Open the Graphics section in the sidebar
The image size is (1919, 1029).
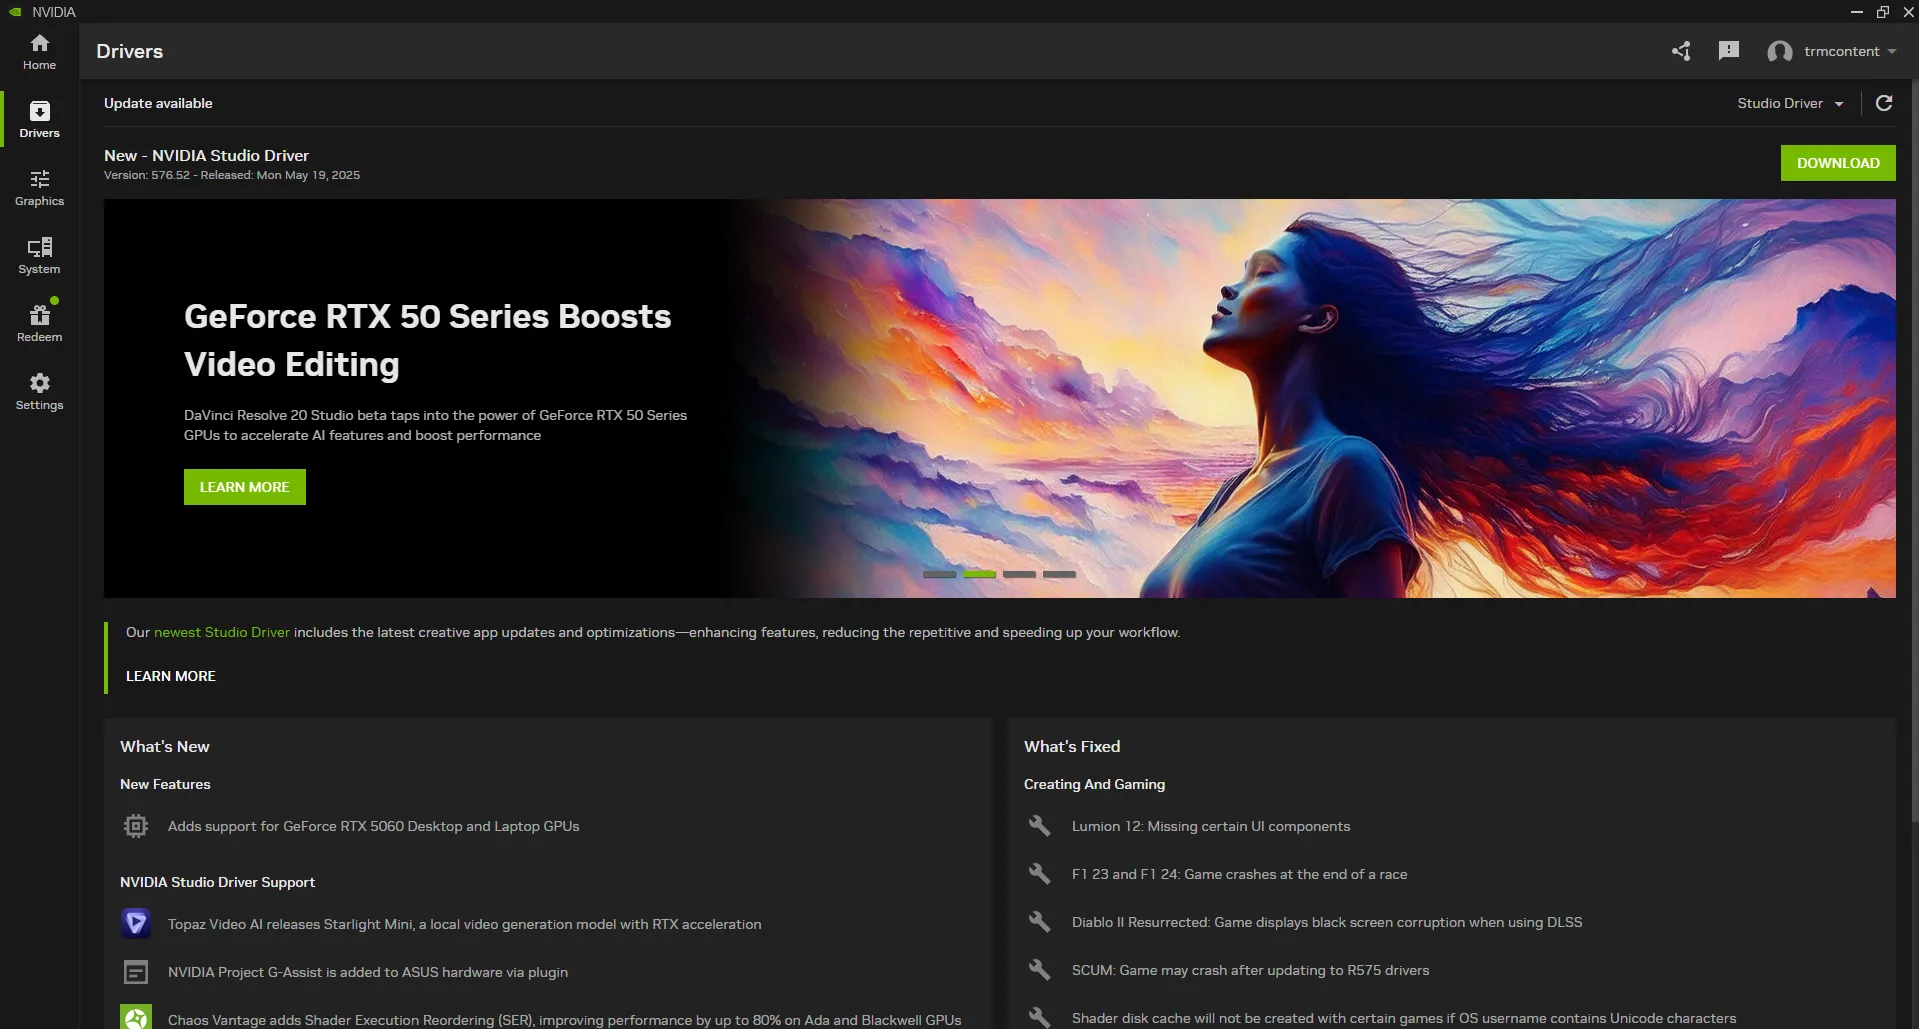[x=39, y=188]
